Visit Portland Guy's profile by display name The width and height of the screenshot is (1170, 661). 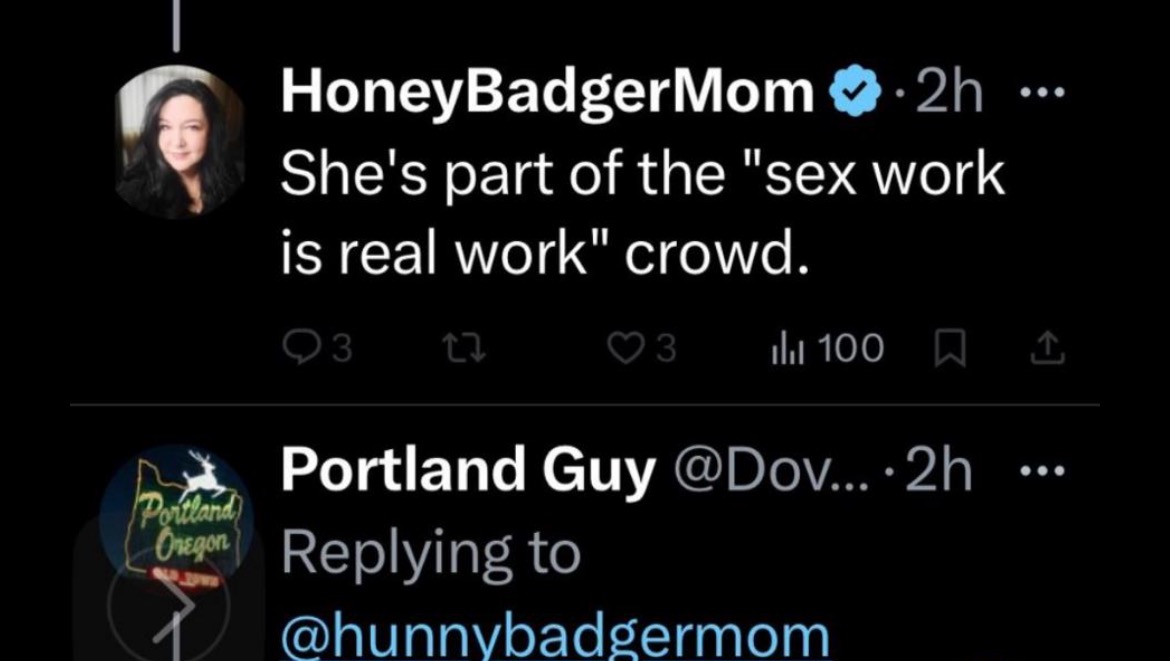[468, 472]
